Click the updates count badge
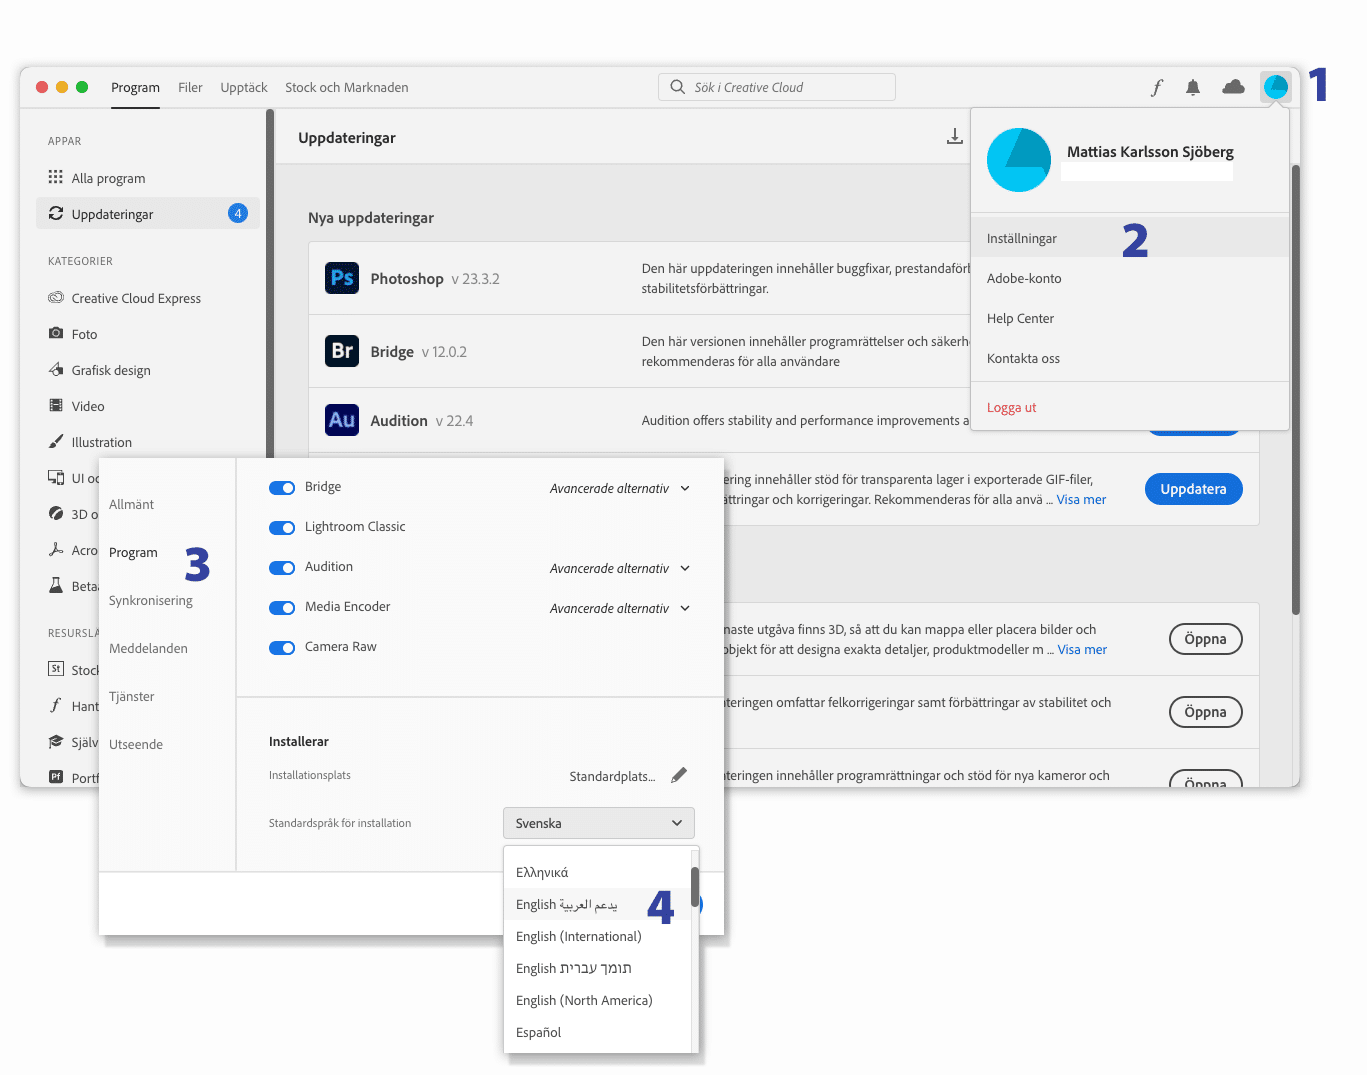1367x1075 pixels. 238,213
